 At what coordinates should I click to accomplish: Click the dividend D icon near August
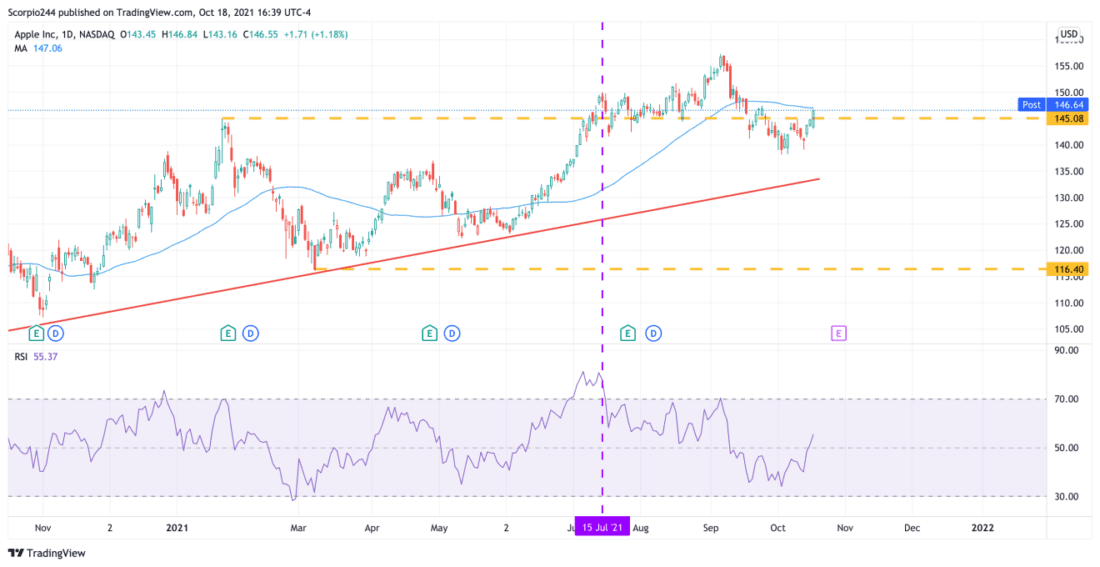tap(654, 333)
